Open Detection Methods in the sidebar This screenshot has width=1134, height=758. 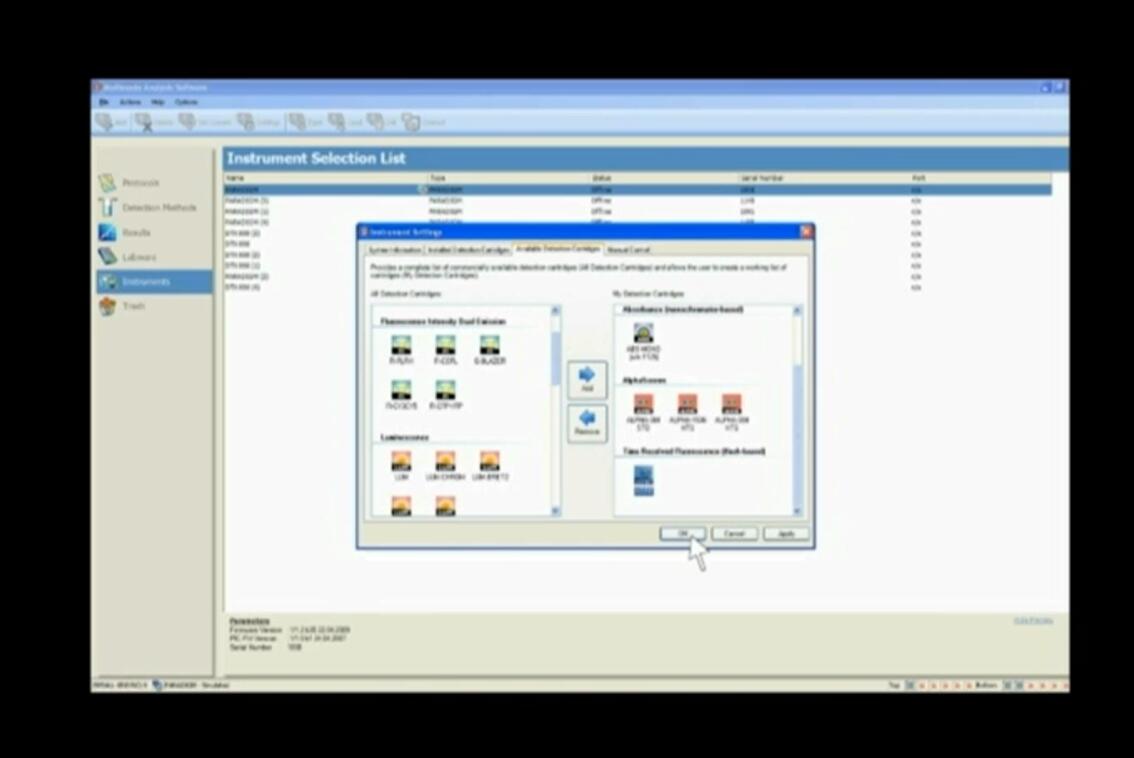[148, 208]
